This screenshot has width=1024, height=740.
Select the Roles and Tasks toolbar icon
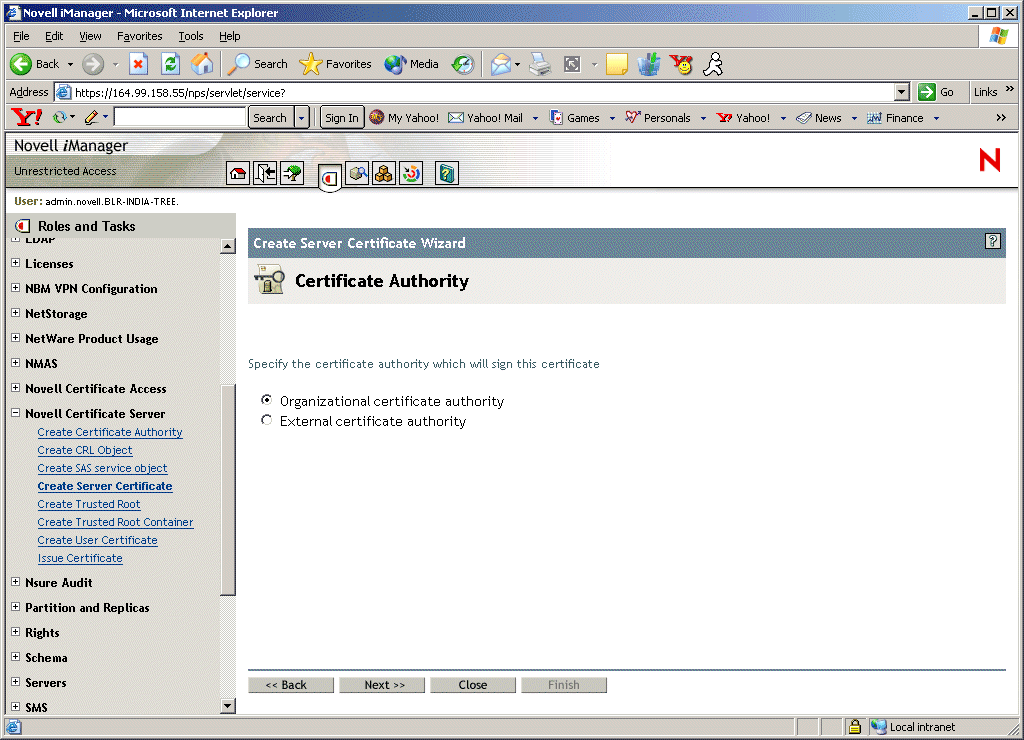(x=330, y=177)
